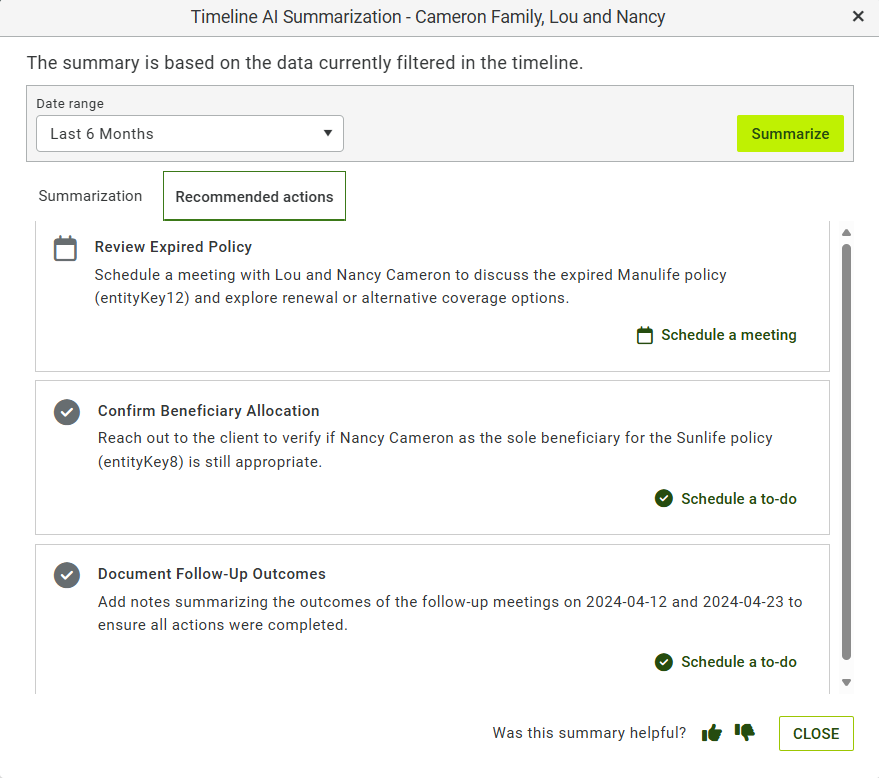This screenshot has height=778, width=879.
Task: Click the scrollbar down arrow
Action: [x=846, y=682]
